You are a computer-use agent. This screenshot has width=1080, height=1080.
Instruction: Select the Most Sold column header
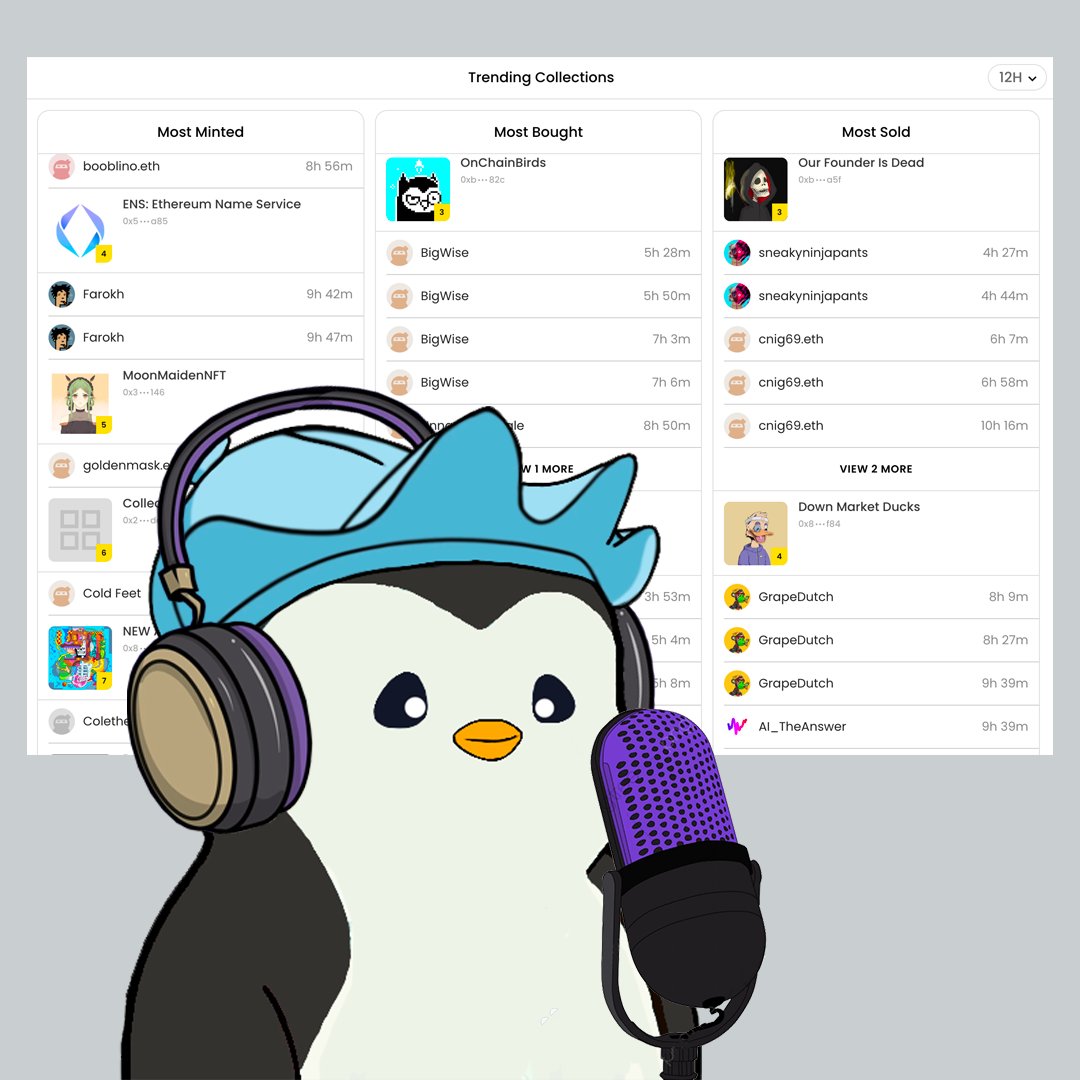[x=875, y=132]
